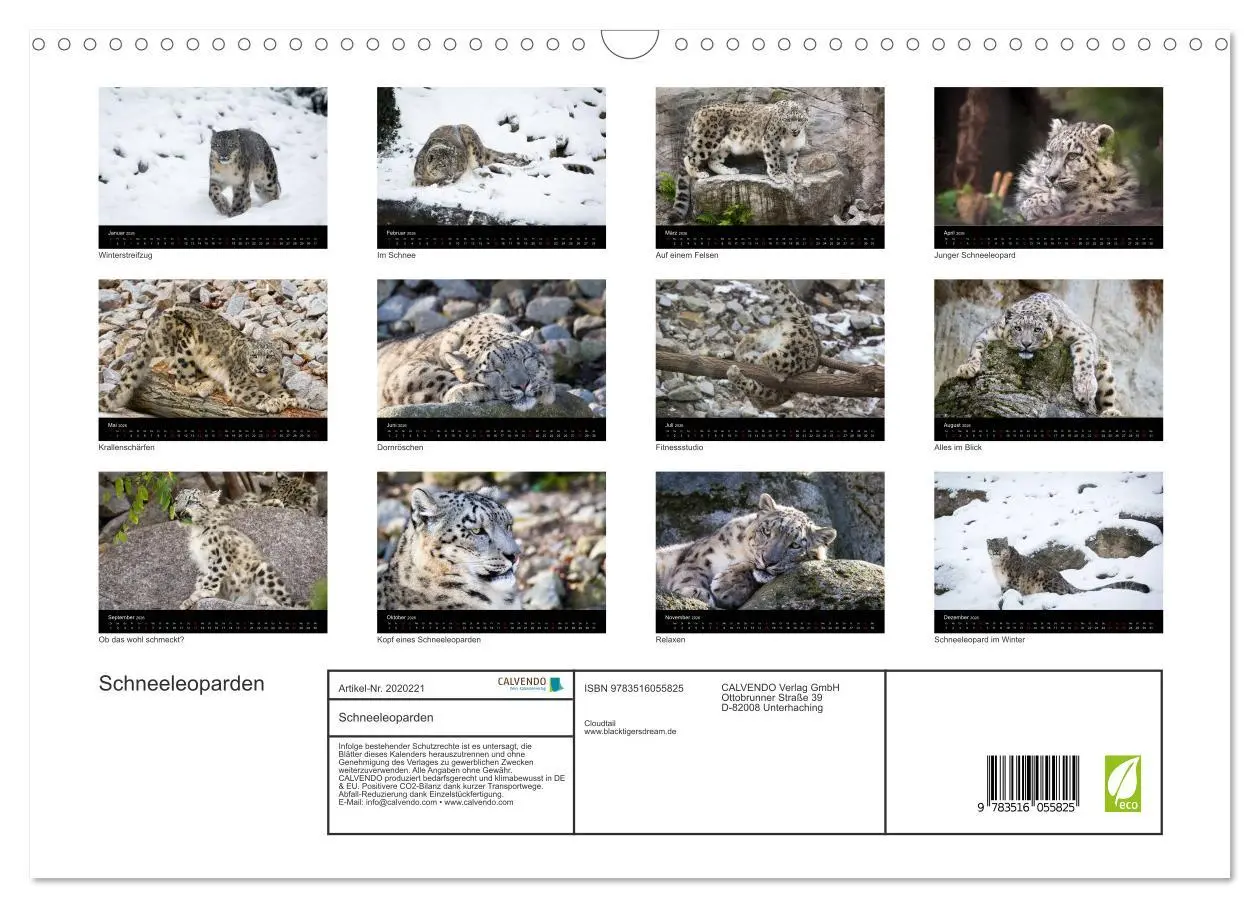This screenshot has width=1260, height=908.
Task: Click the 'Cloudtail' author name
Action: (600, 723)
